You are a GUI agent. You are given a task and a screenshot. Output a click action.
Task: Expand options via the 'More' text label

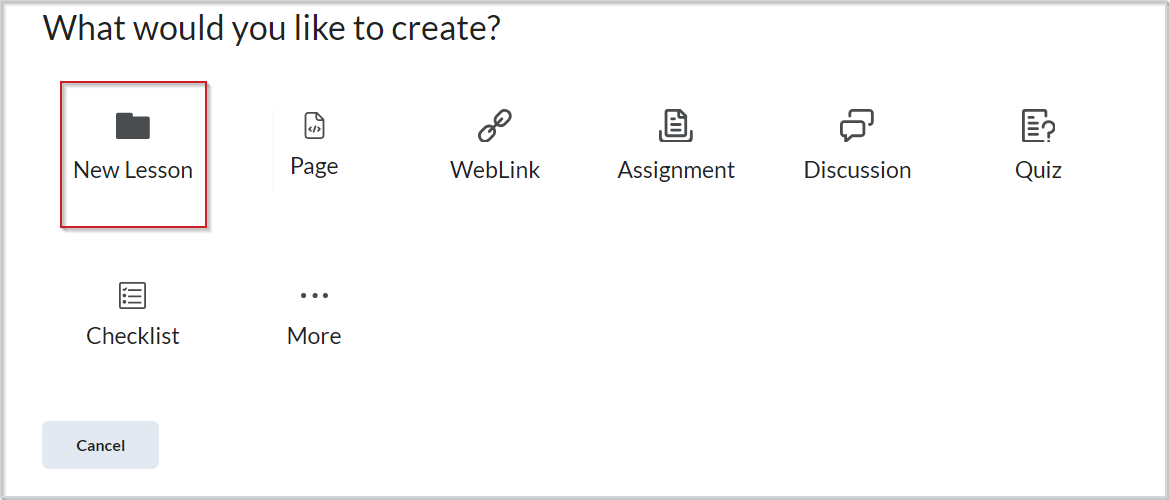coord(314,336)
